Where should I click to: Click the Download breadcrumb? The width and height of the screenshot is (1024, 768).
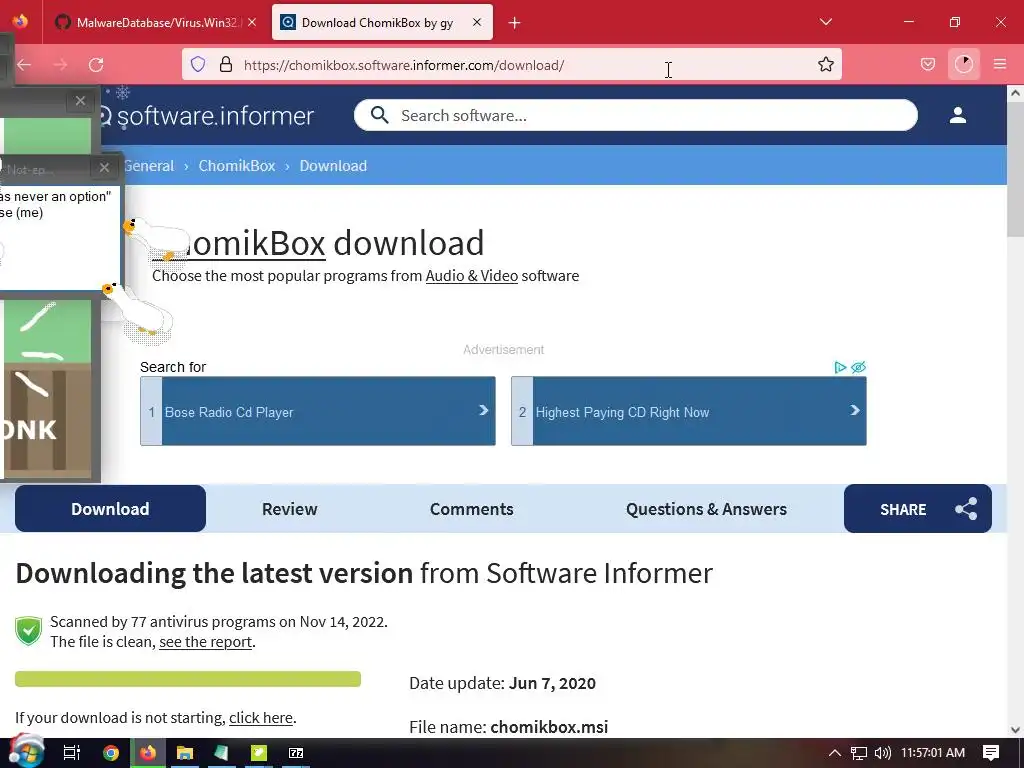click(333, 166)
